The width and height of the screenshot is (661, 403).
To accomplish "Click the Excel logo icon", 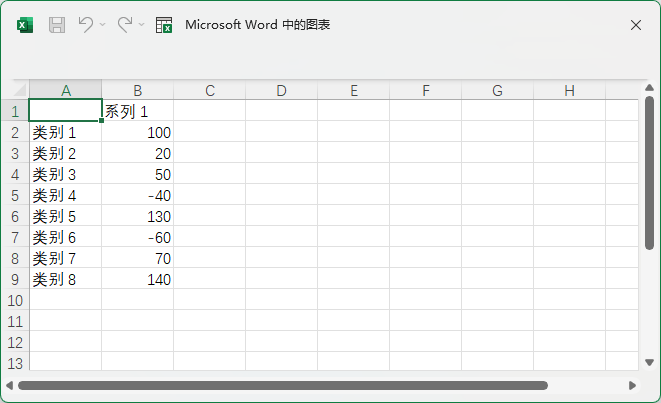I will click(25, 25).
